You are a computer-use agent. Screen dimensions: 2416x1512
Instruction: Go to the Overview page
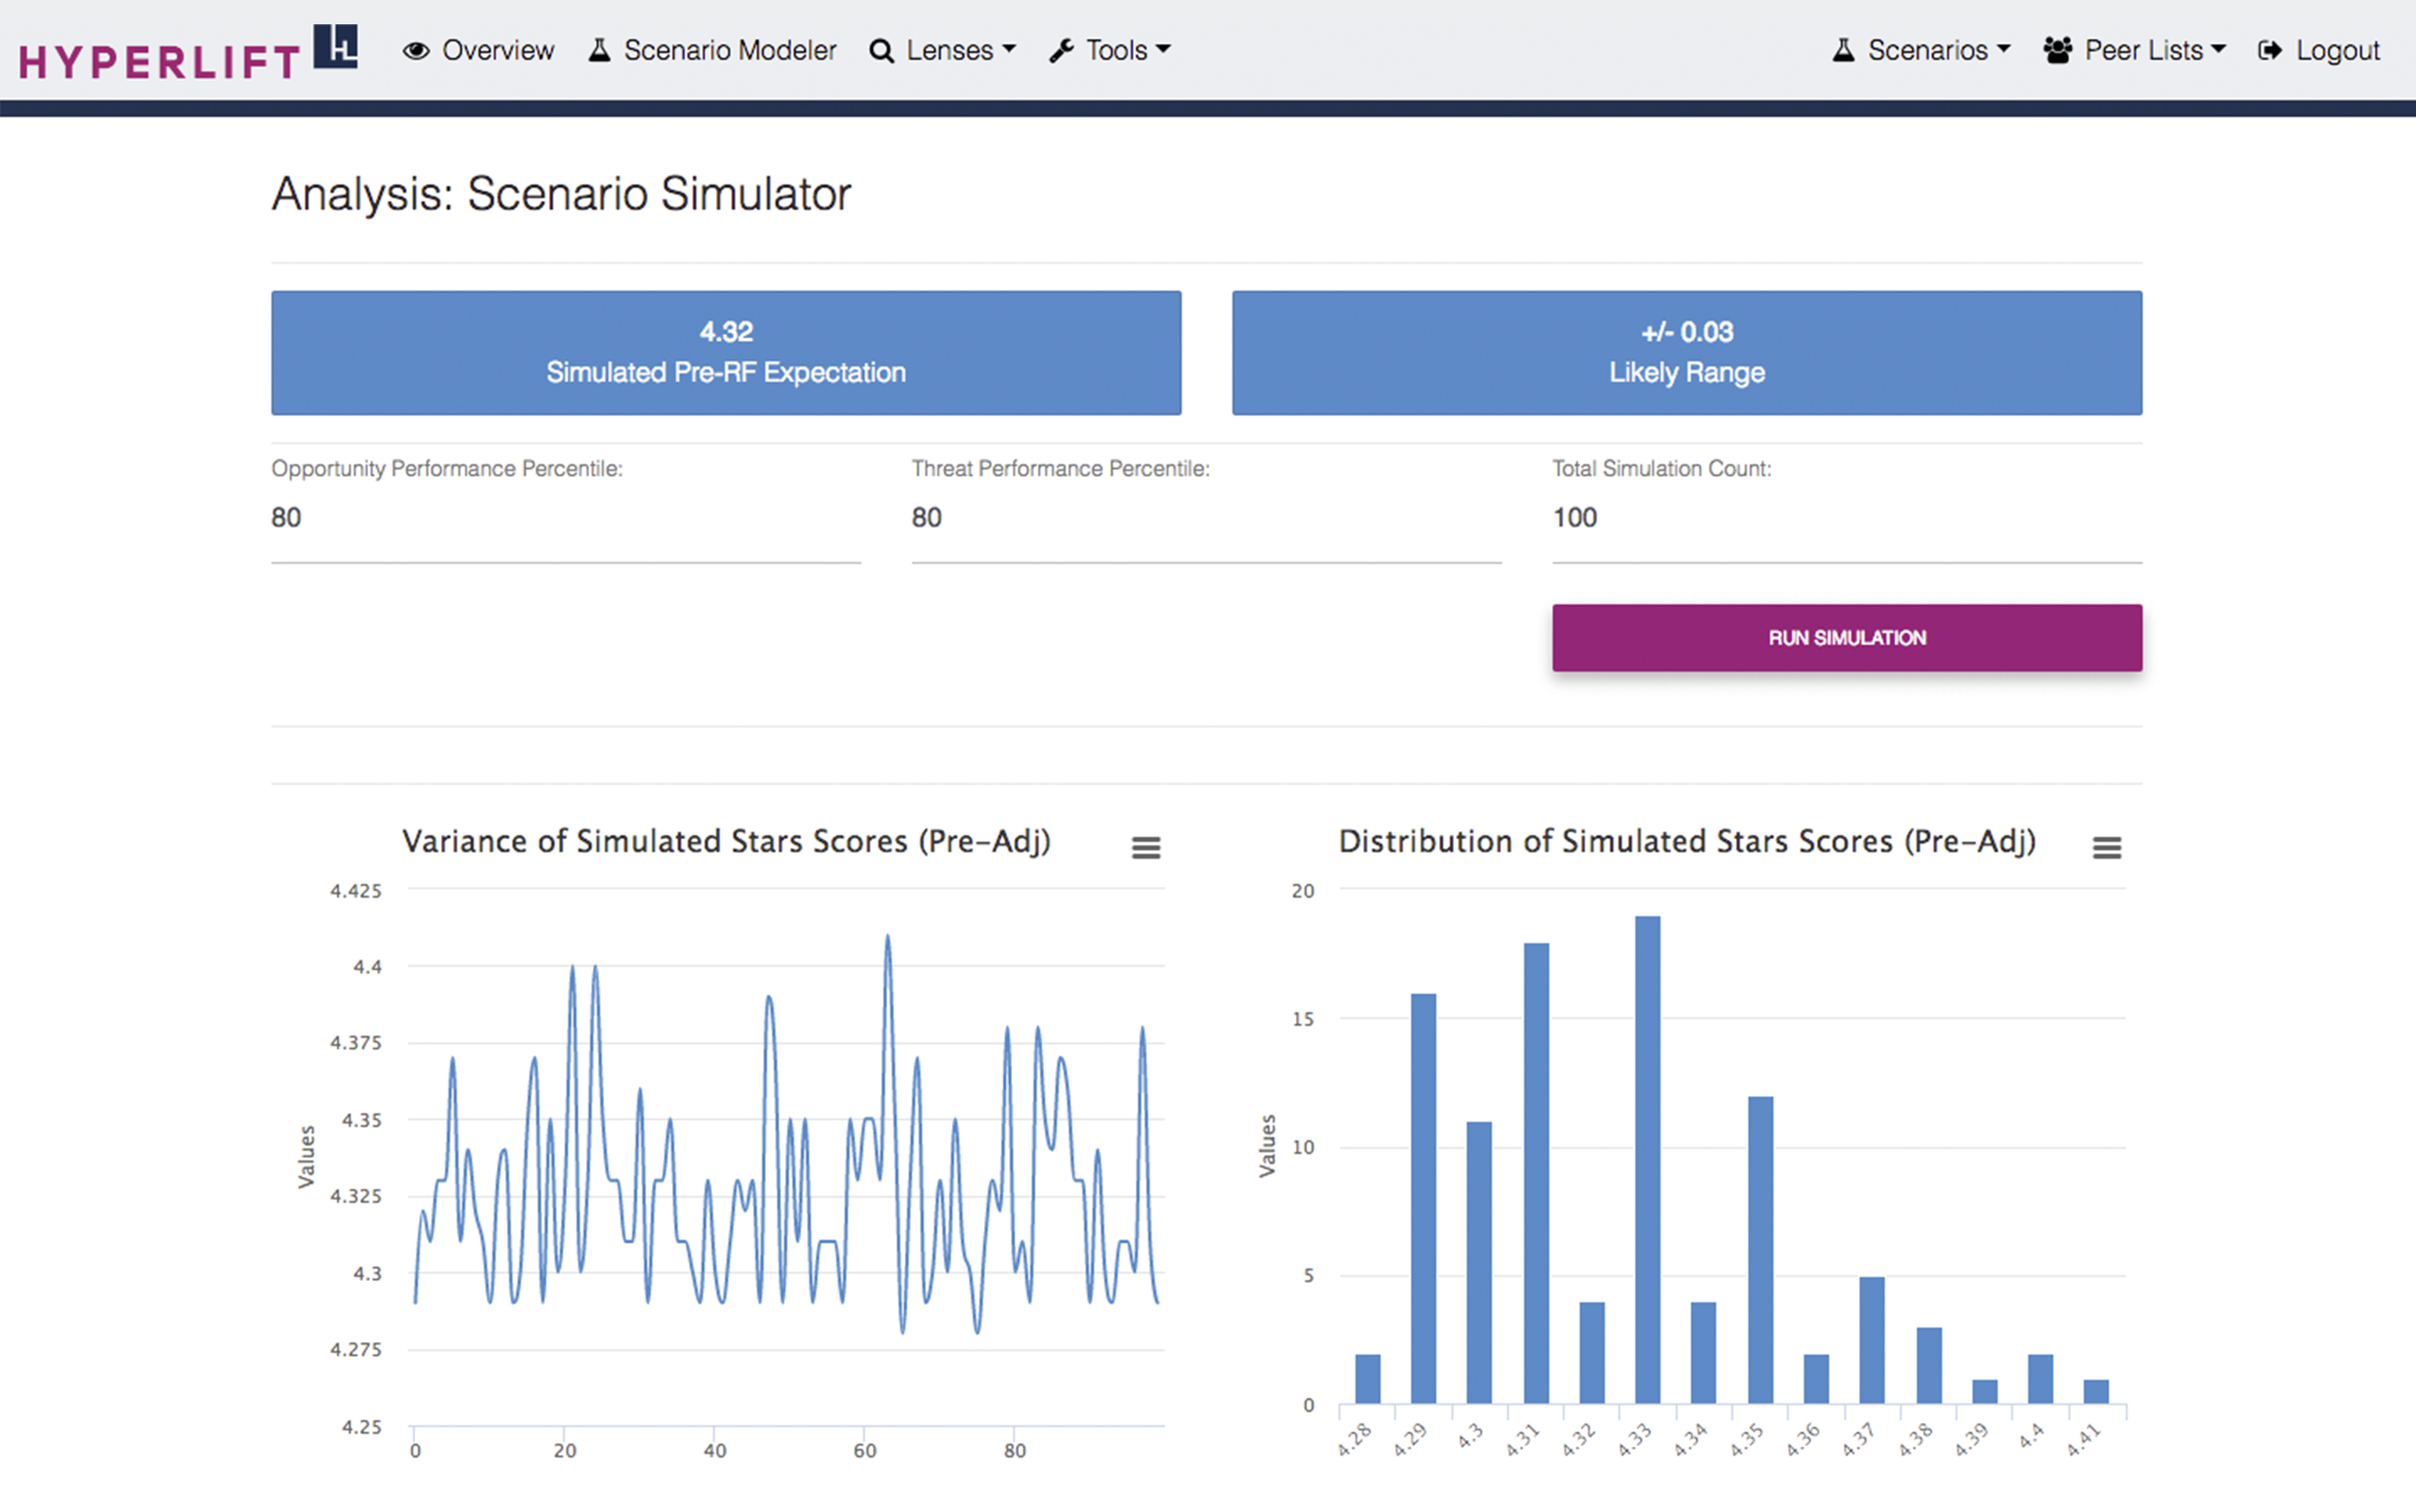(497, 50)
